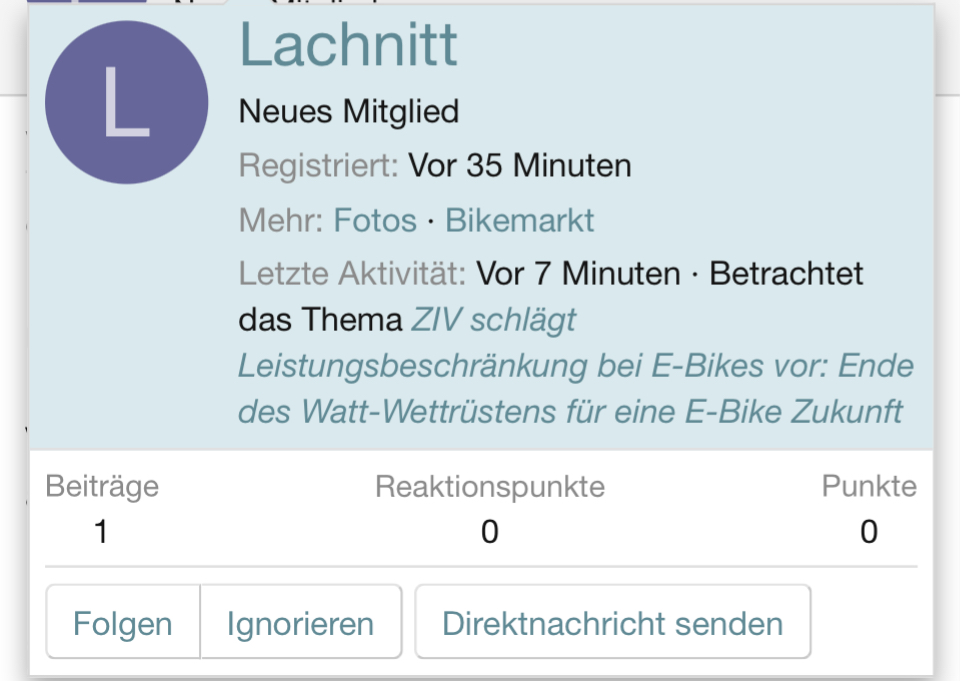
Task: Click the "Letzte Aktivität:" label
Action: point(352,272)
